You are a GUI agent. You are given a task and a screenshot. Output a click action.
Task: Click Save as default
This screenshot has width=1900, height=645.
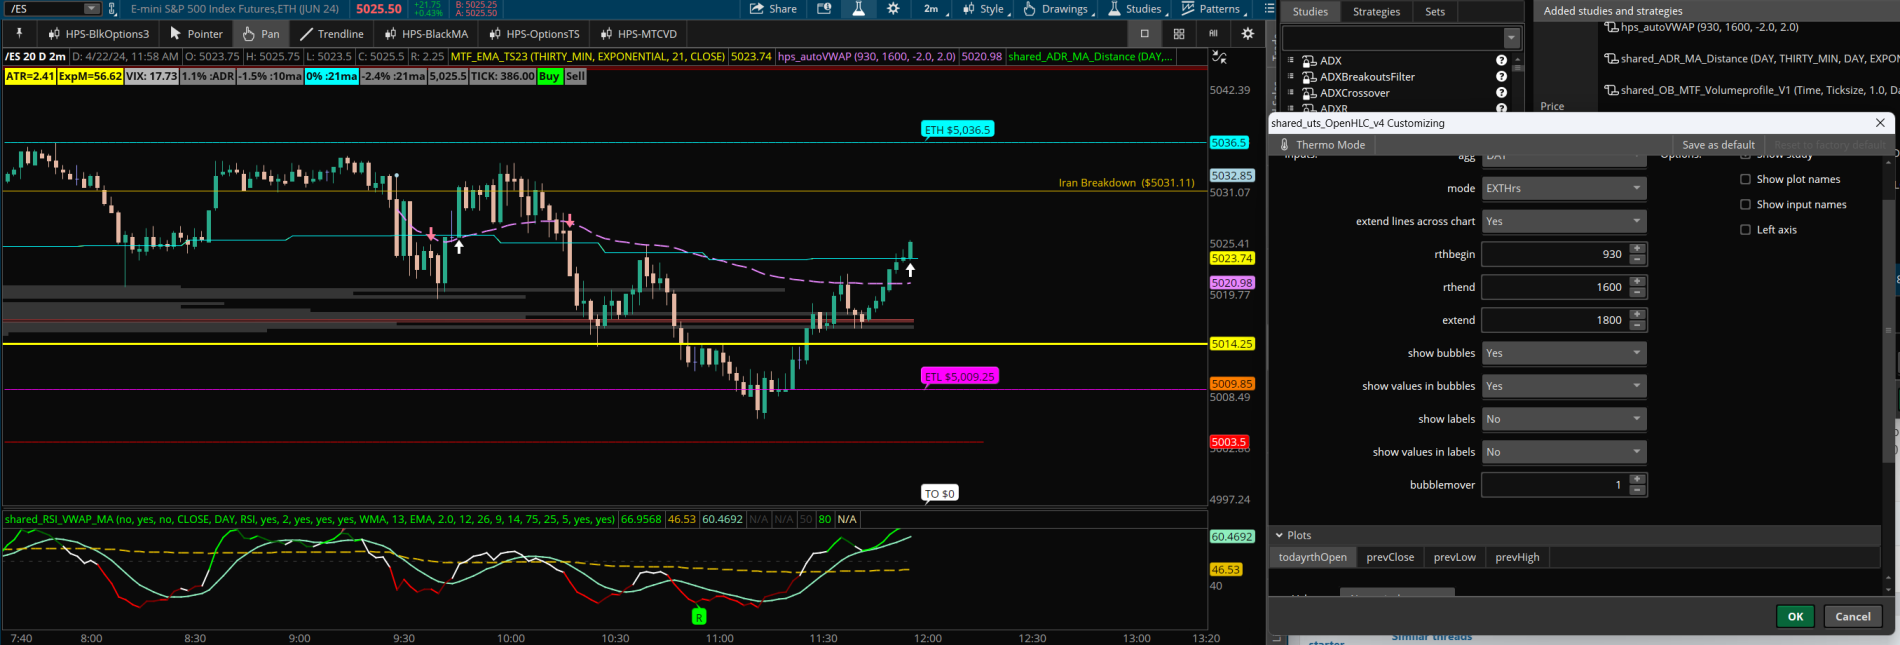click(x=1718, y=145)
